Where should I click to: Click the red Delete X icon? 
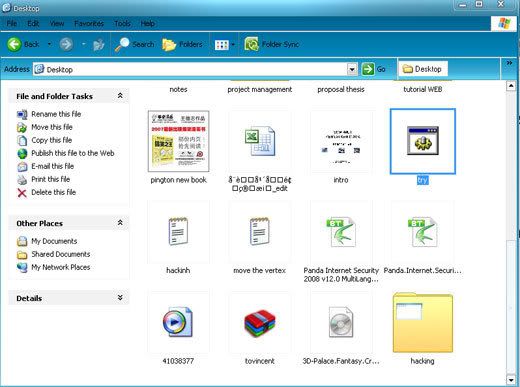pyautogui.click(x=22, y=193)
